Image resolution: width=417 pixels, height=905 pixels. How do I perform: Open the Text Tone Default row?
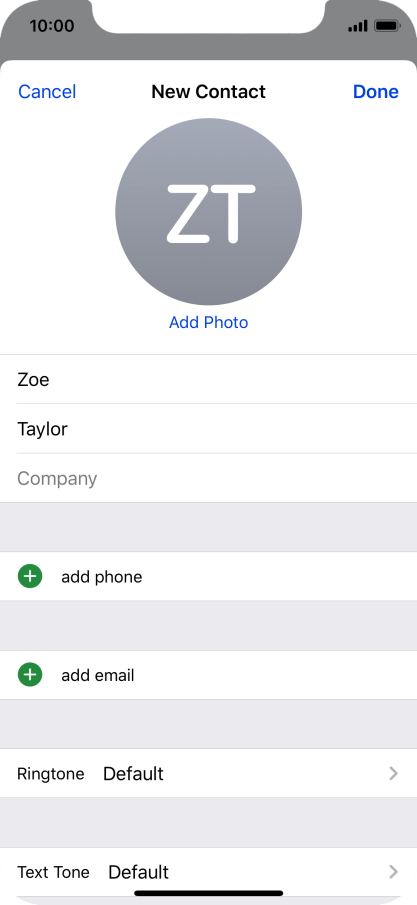208,872
